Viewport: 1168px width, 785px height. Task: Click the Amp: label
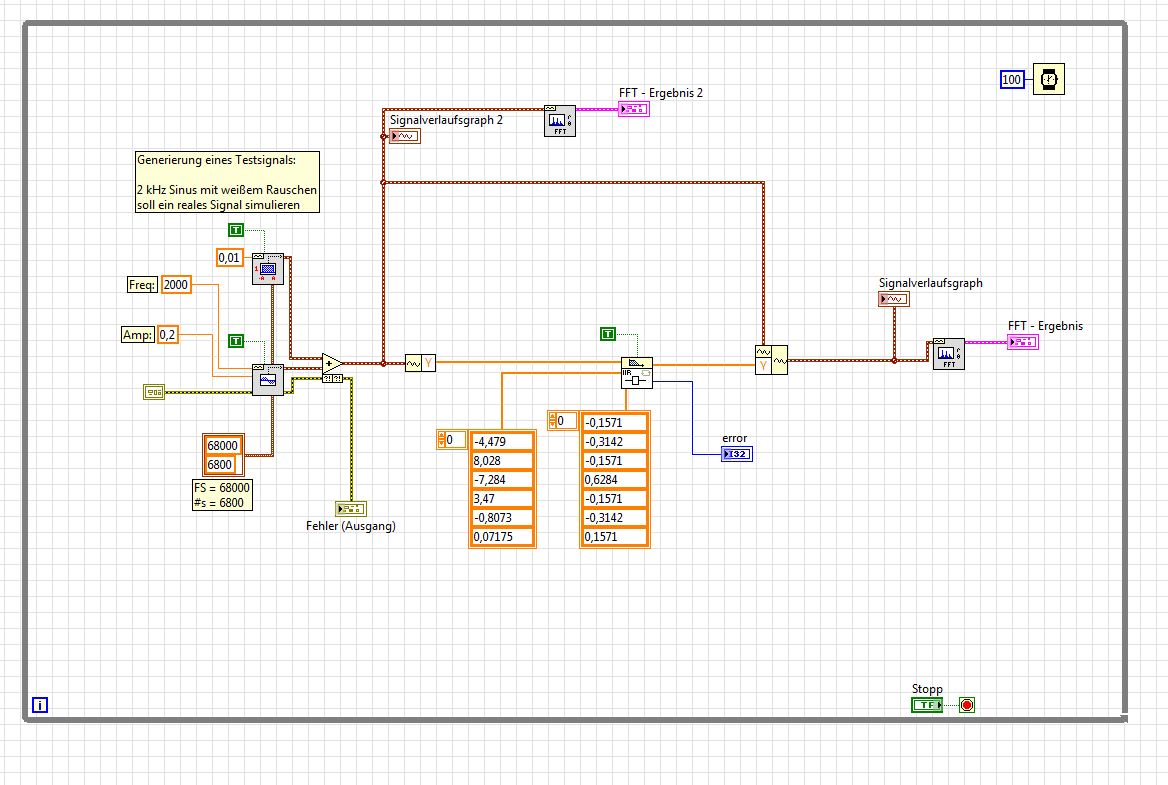coord(138,335)
